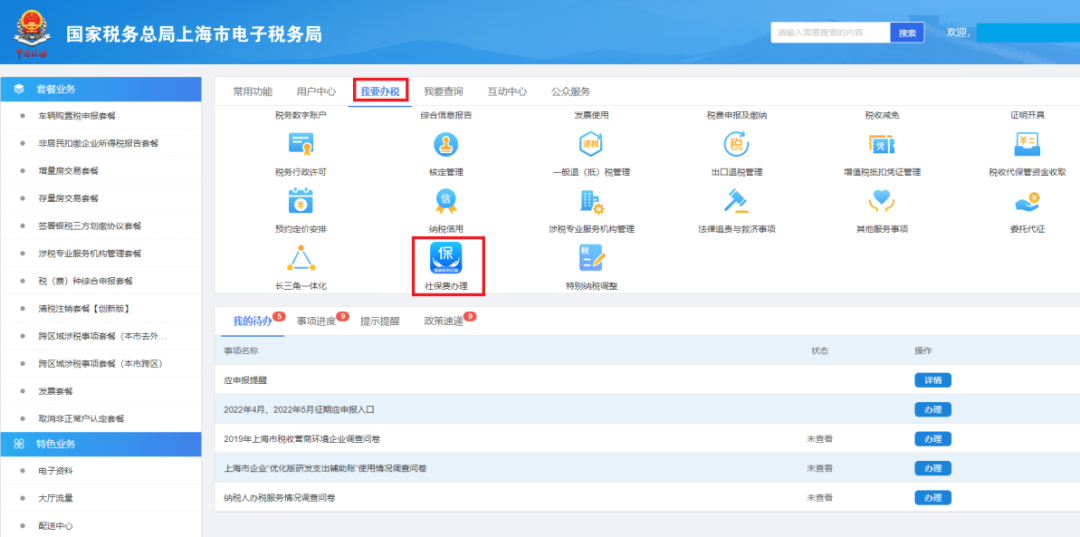Open the 出口退税管理 icon
The width and height of the screenshot is (1080, 537).
736,144
